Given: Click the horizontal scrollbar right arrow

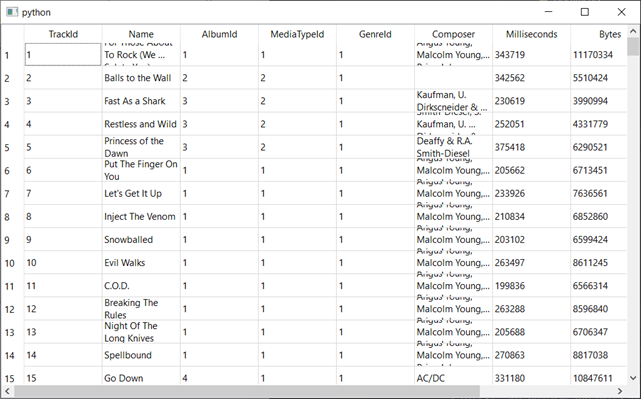Looking at the screenshot, I should (620, 391).
